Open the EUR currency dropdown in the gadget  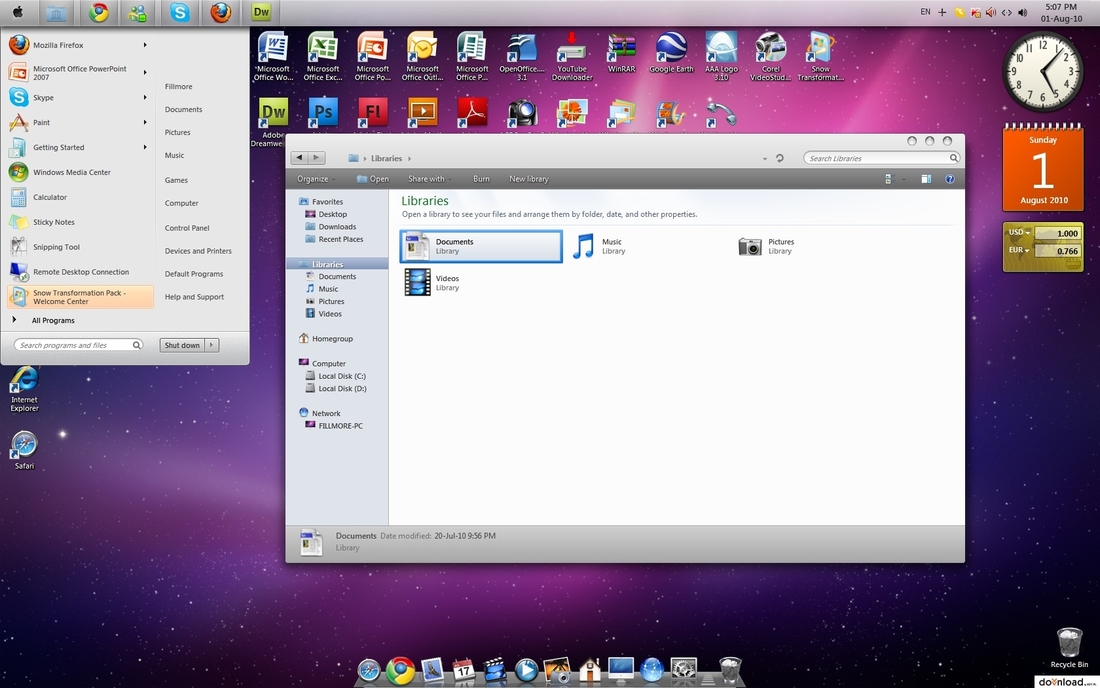pyautogui.click(x=1019, y=250)
